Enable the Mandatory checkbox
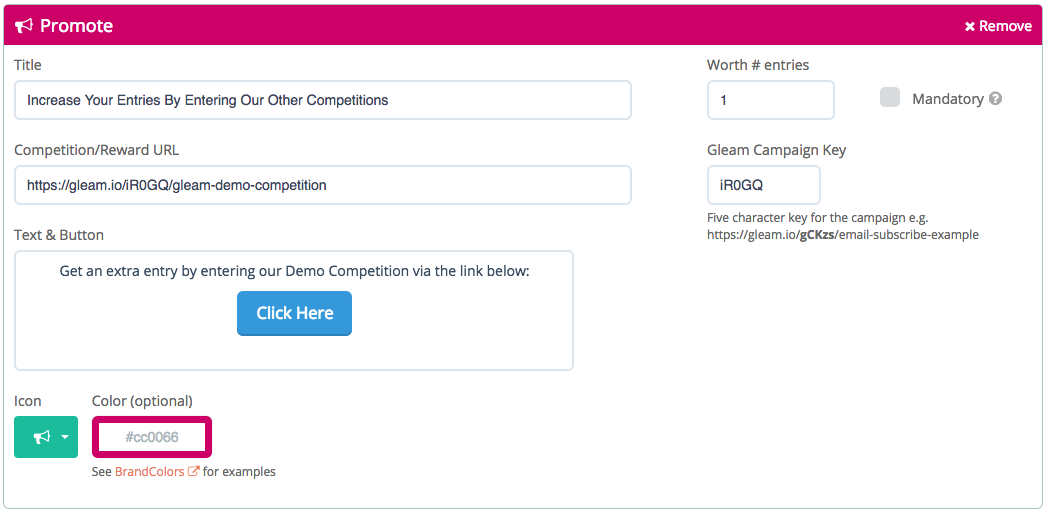Screen dimensions: 1046x513 click(890, 98)
